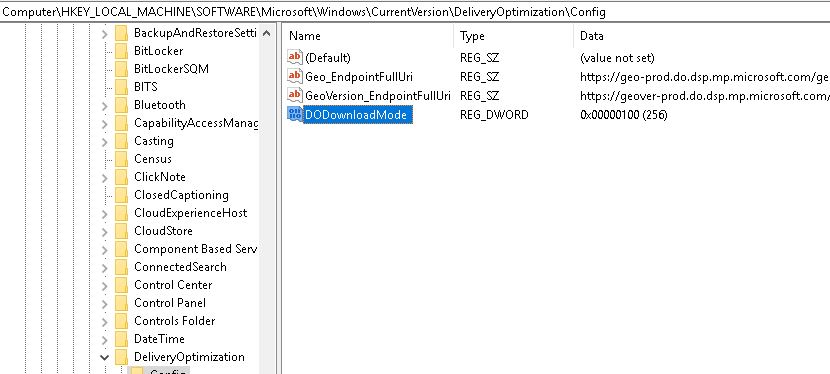Click the (value not set) data cell
This screenshot has width=830, height=374.
(617, 57)
